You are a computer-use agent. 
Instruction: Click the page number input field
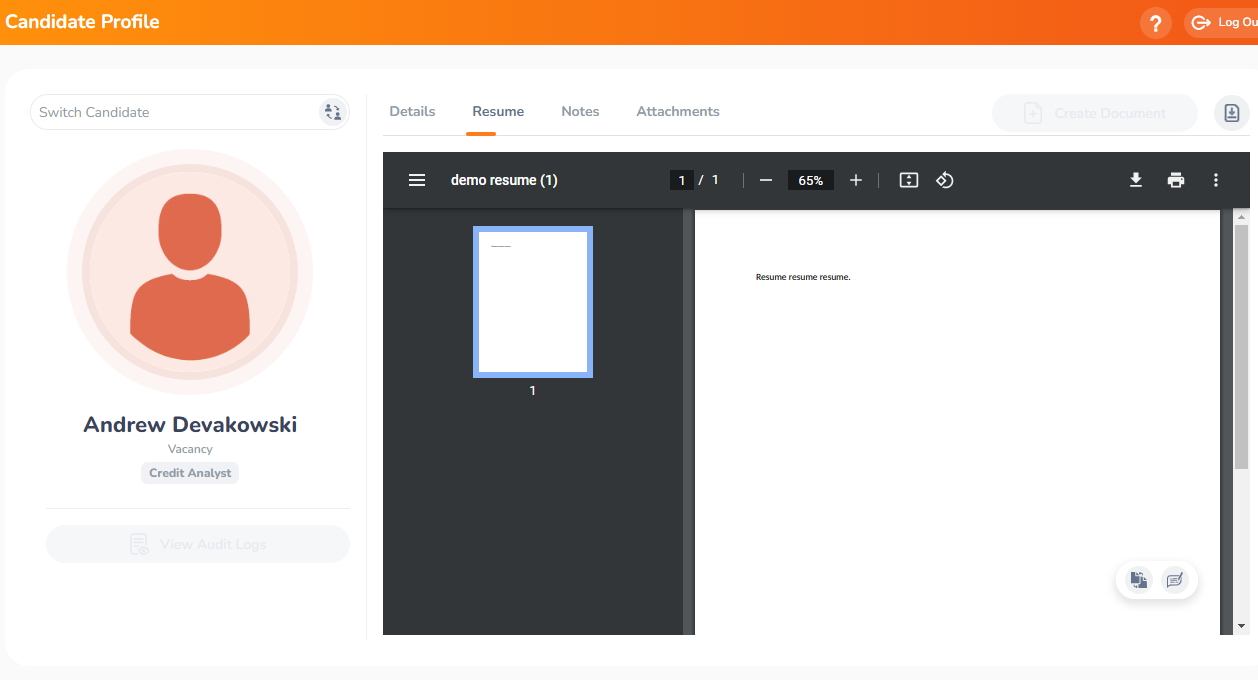tap(682, 180)
